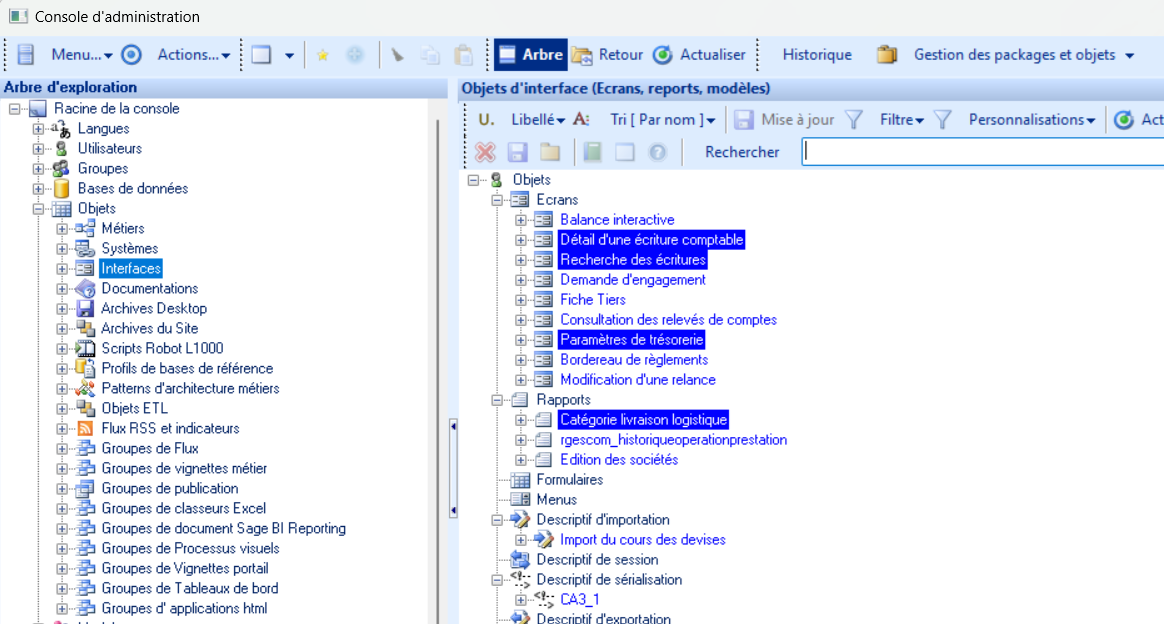Click the greyed paste clipboard icon
Viewport: 1164px width, 624px height.
tap(463, 55)
